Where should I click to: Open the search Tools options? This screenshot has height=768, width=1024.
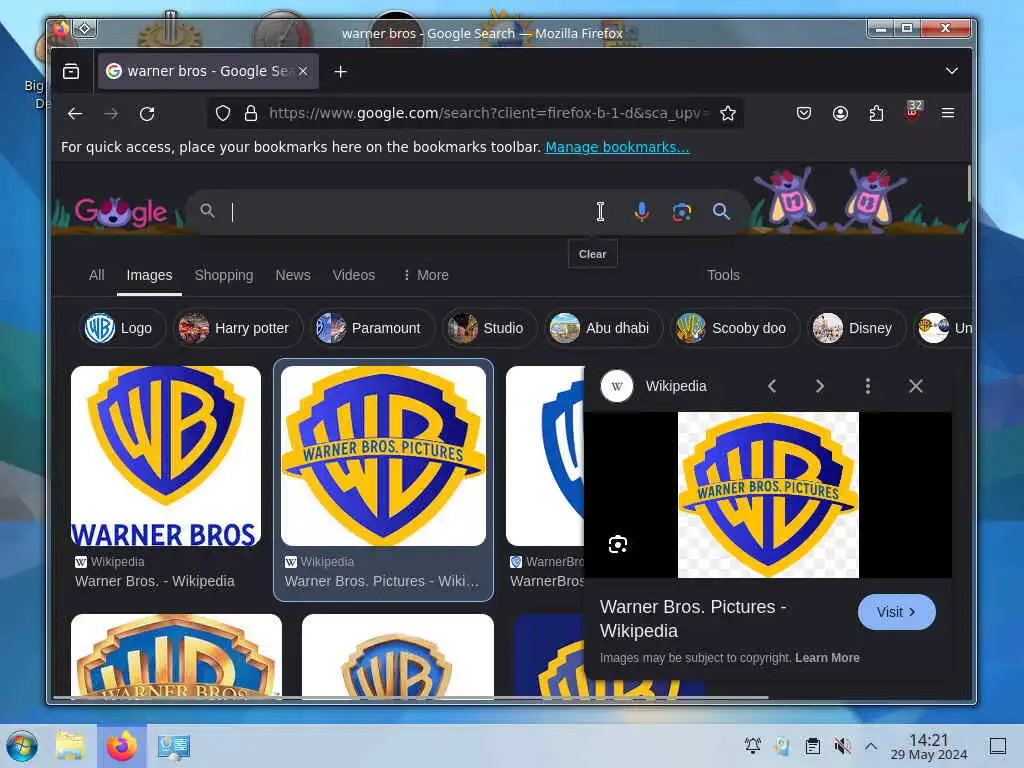723,275
